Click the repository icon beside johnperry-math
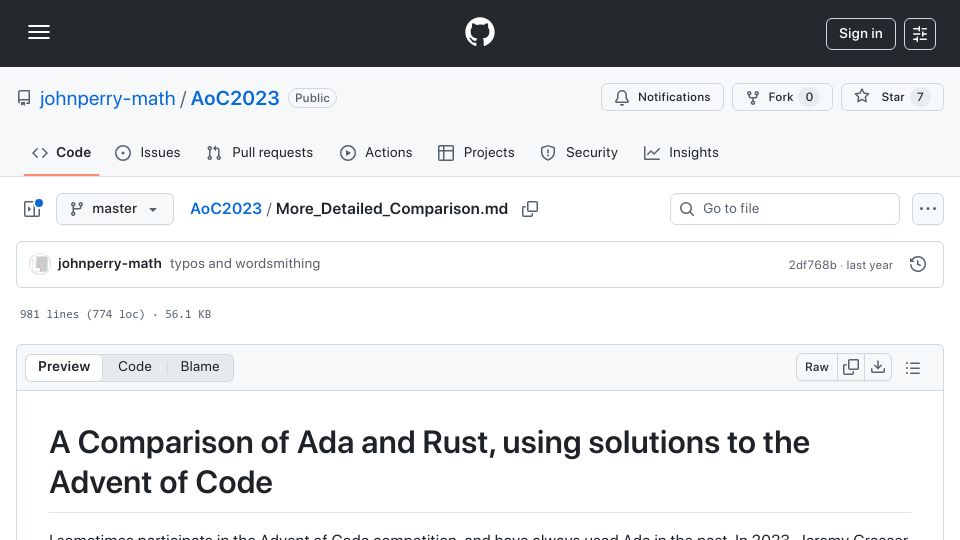Screen dimensions: 960x540 point(24,98)
